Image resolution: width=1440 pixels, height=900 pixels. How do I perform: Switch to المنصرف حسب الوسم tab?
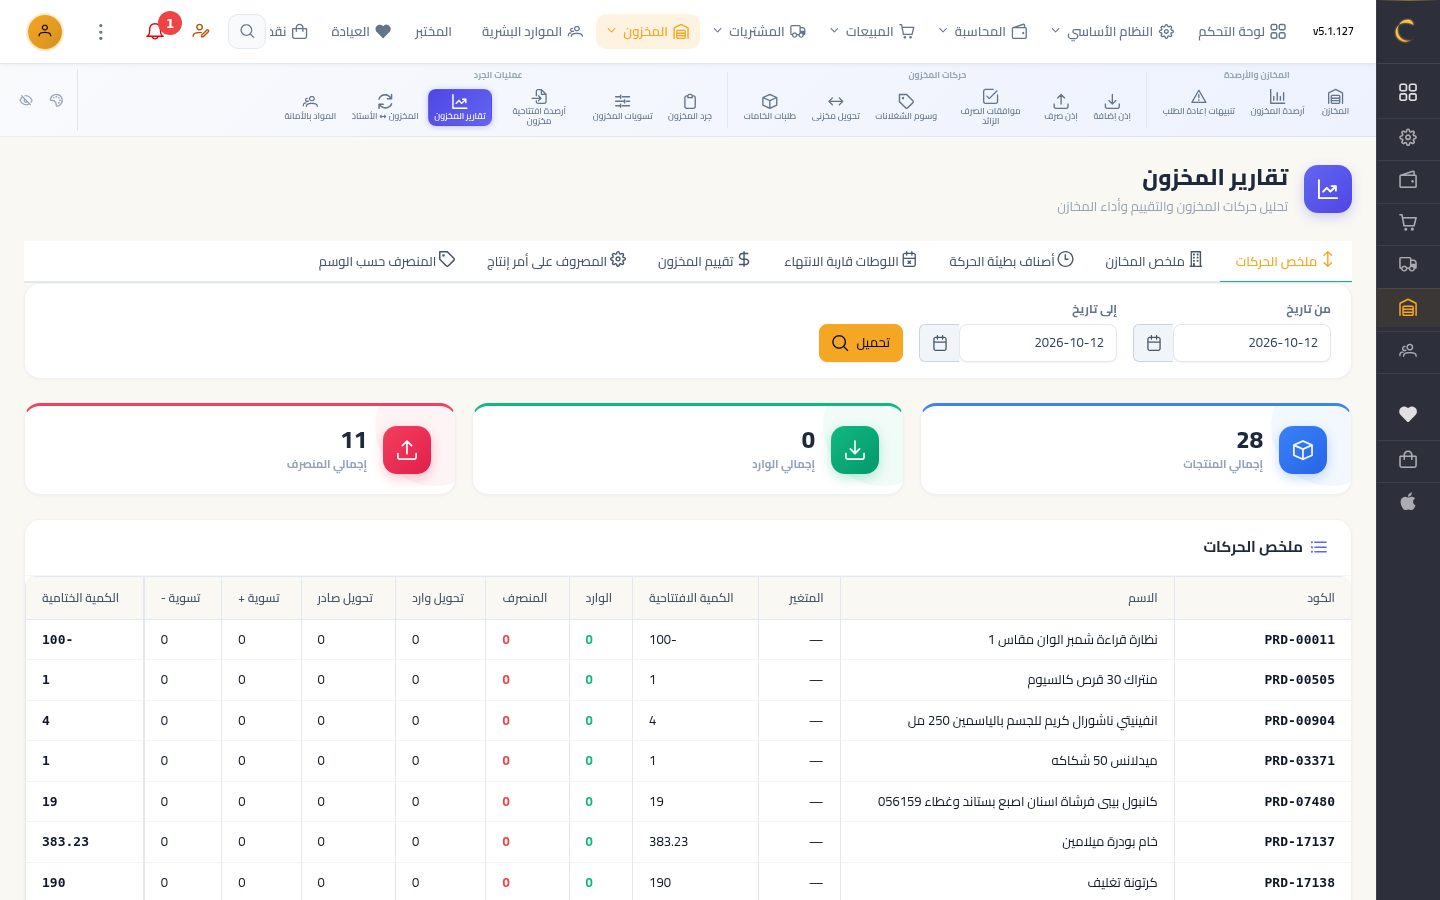pyautogui.click(x=387, y=261)
